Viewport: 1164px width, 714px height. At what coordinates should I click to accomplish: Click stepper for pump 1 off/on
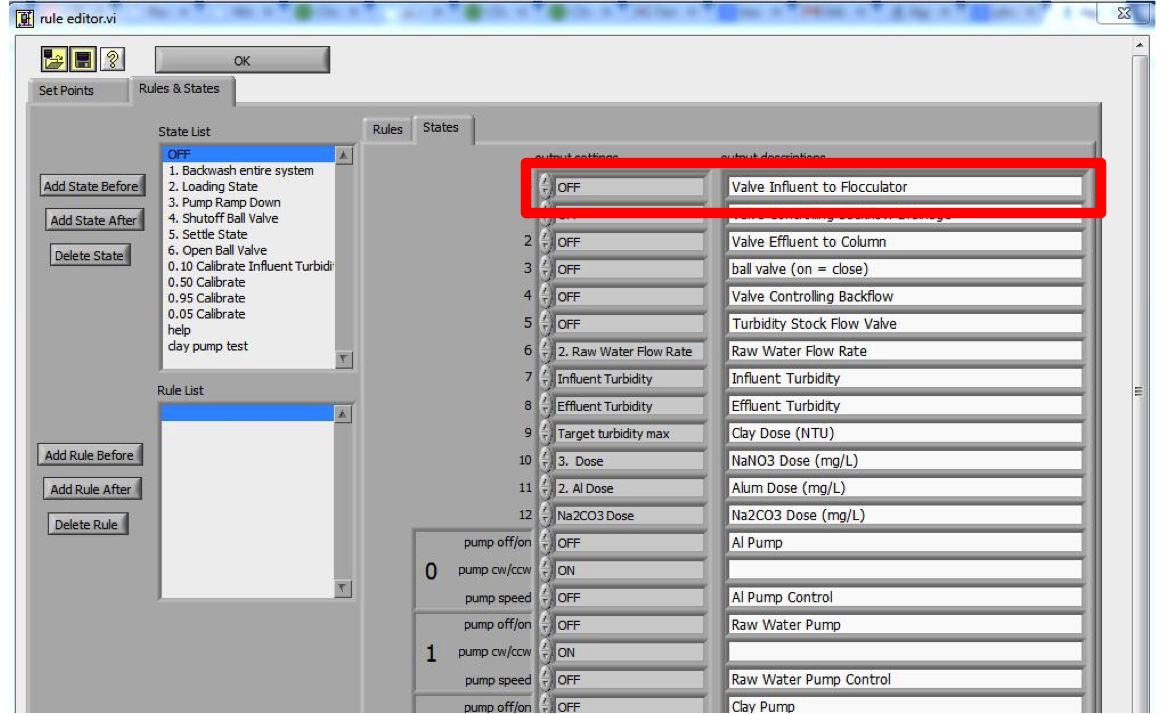pos(546,626)
